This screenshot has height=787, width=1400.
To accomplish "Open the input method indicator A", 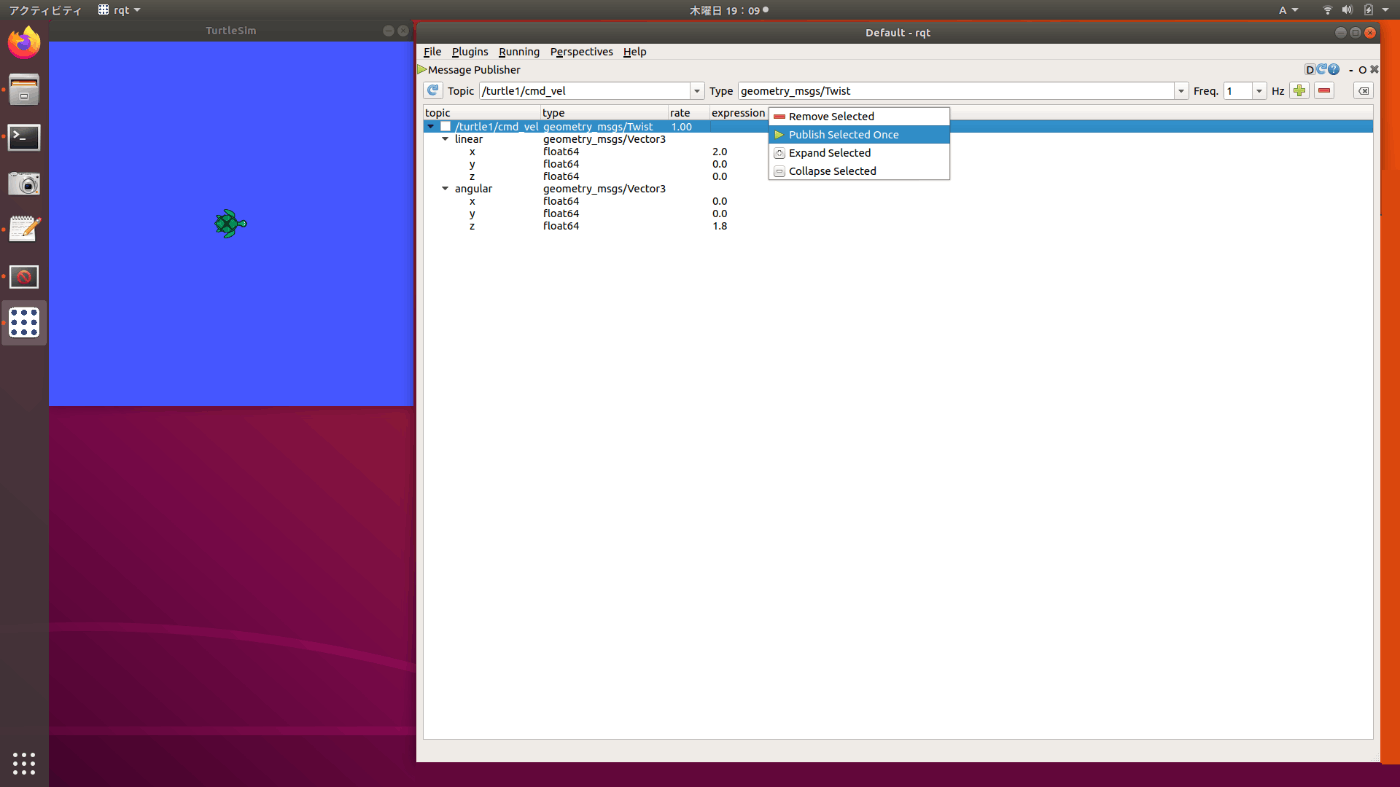I will coord(1288,10).
